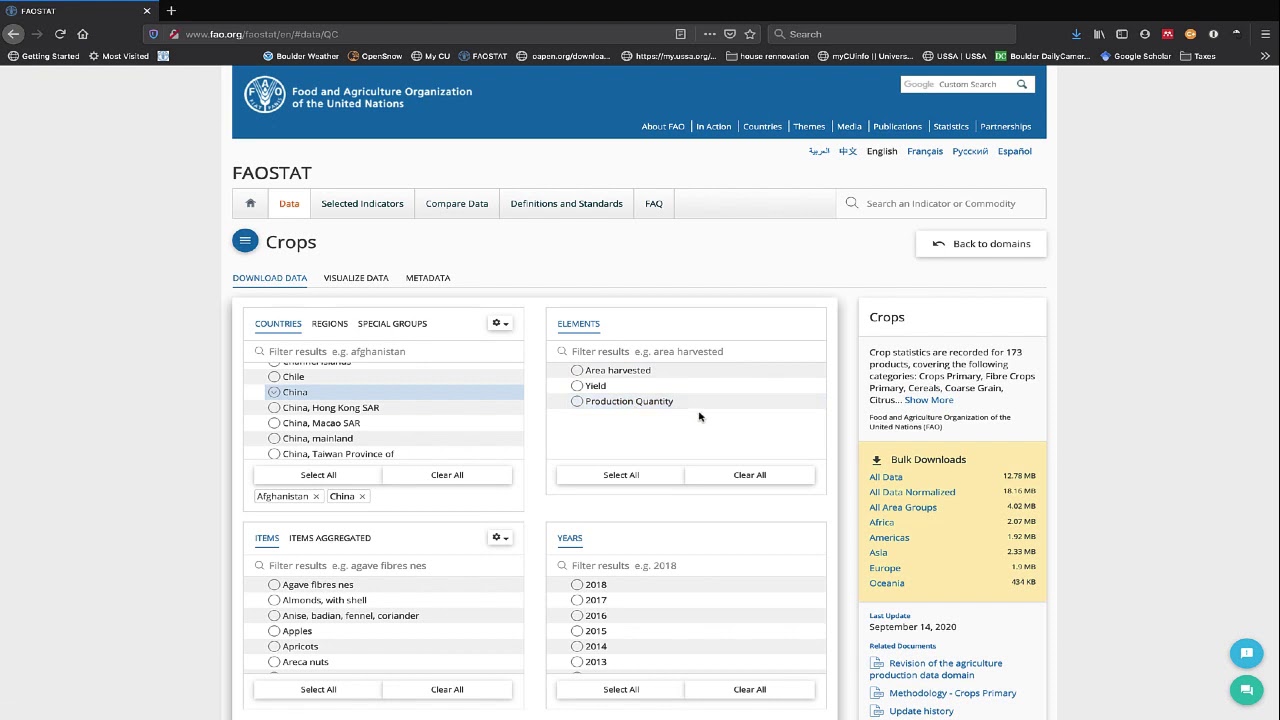Open a new browser tab

pyautogui.click(x=171, y=11)
